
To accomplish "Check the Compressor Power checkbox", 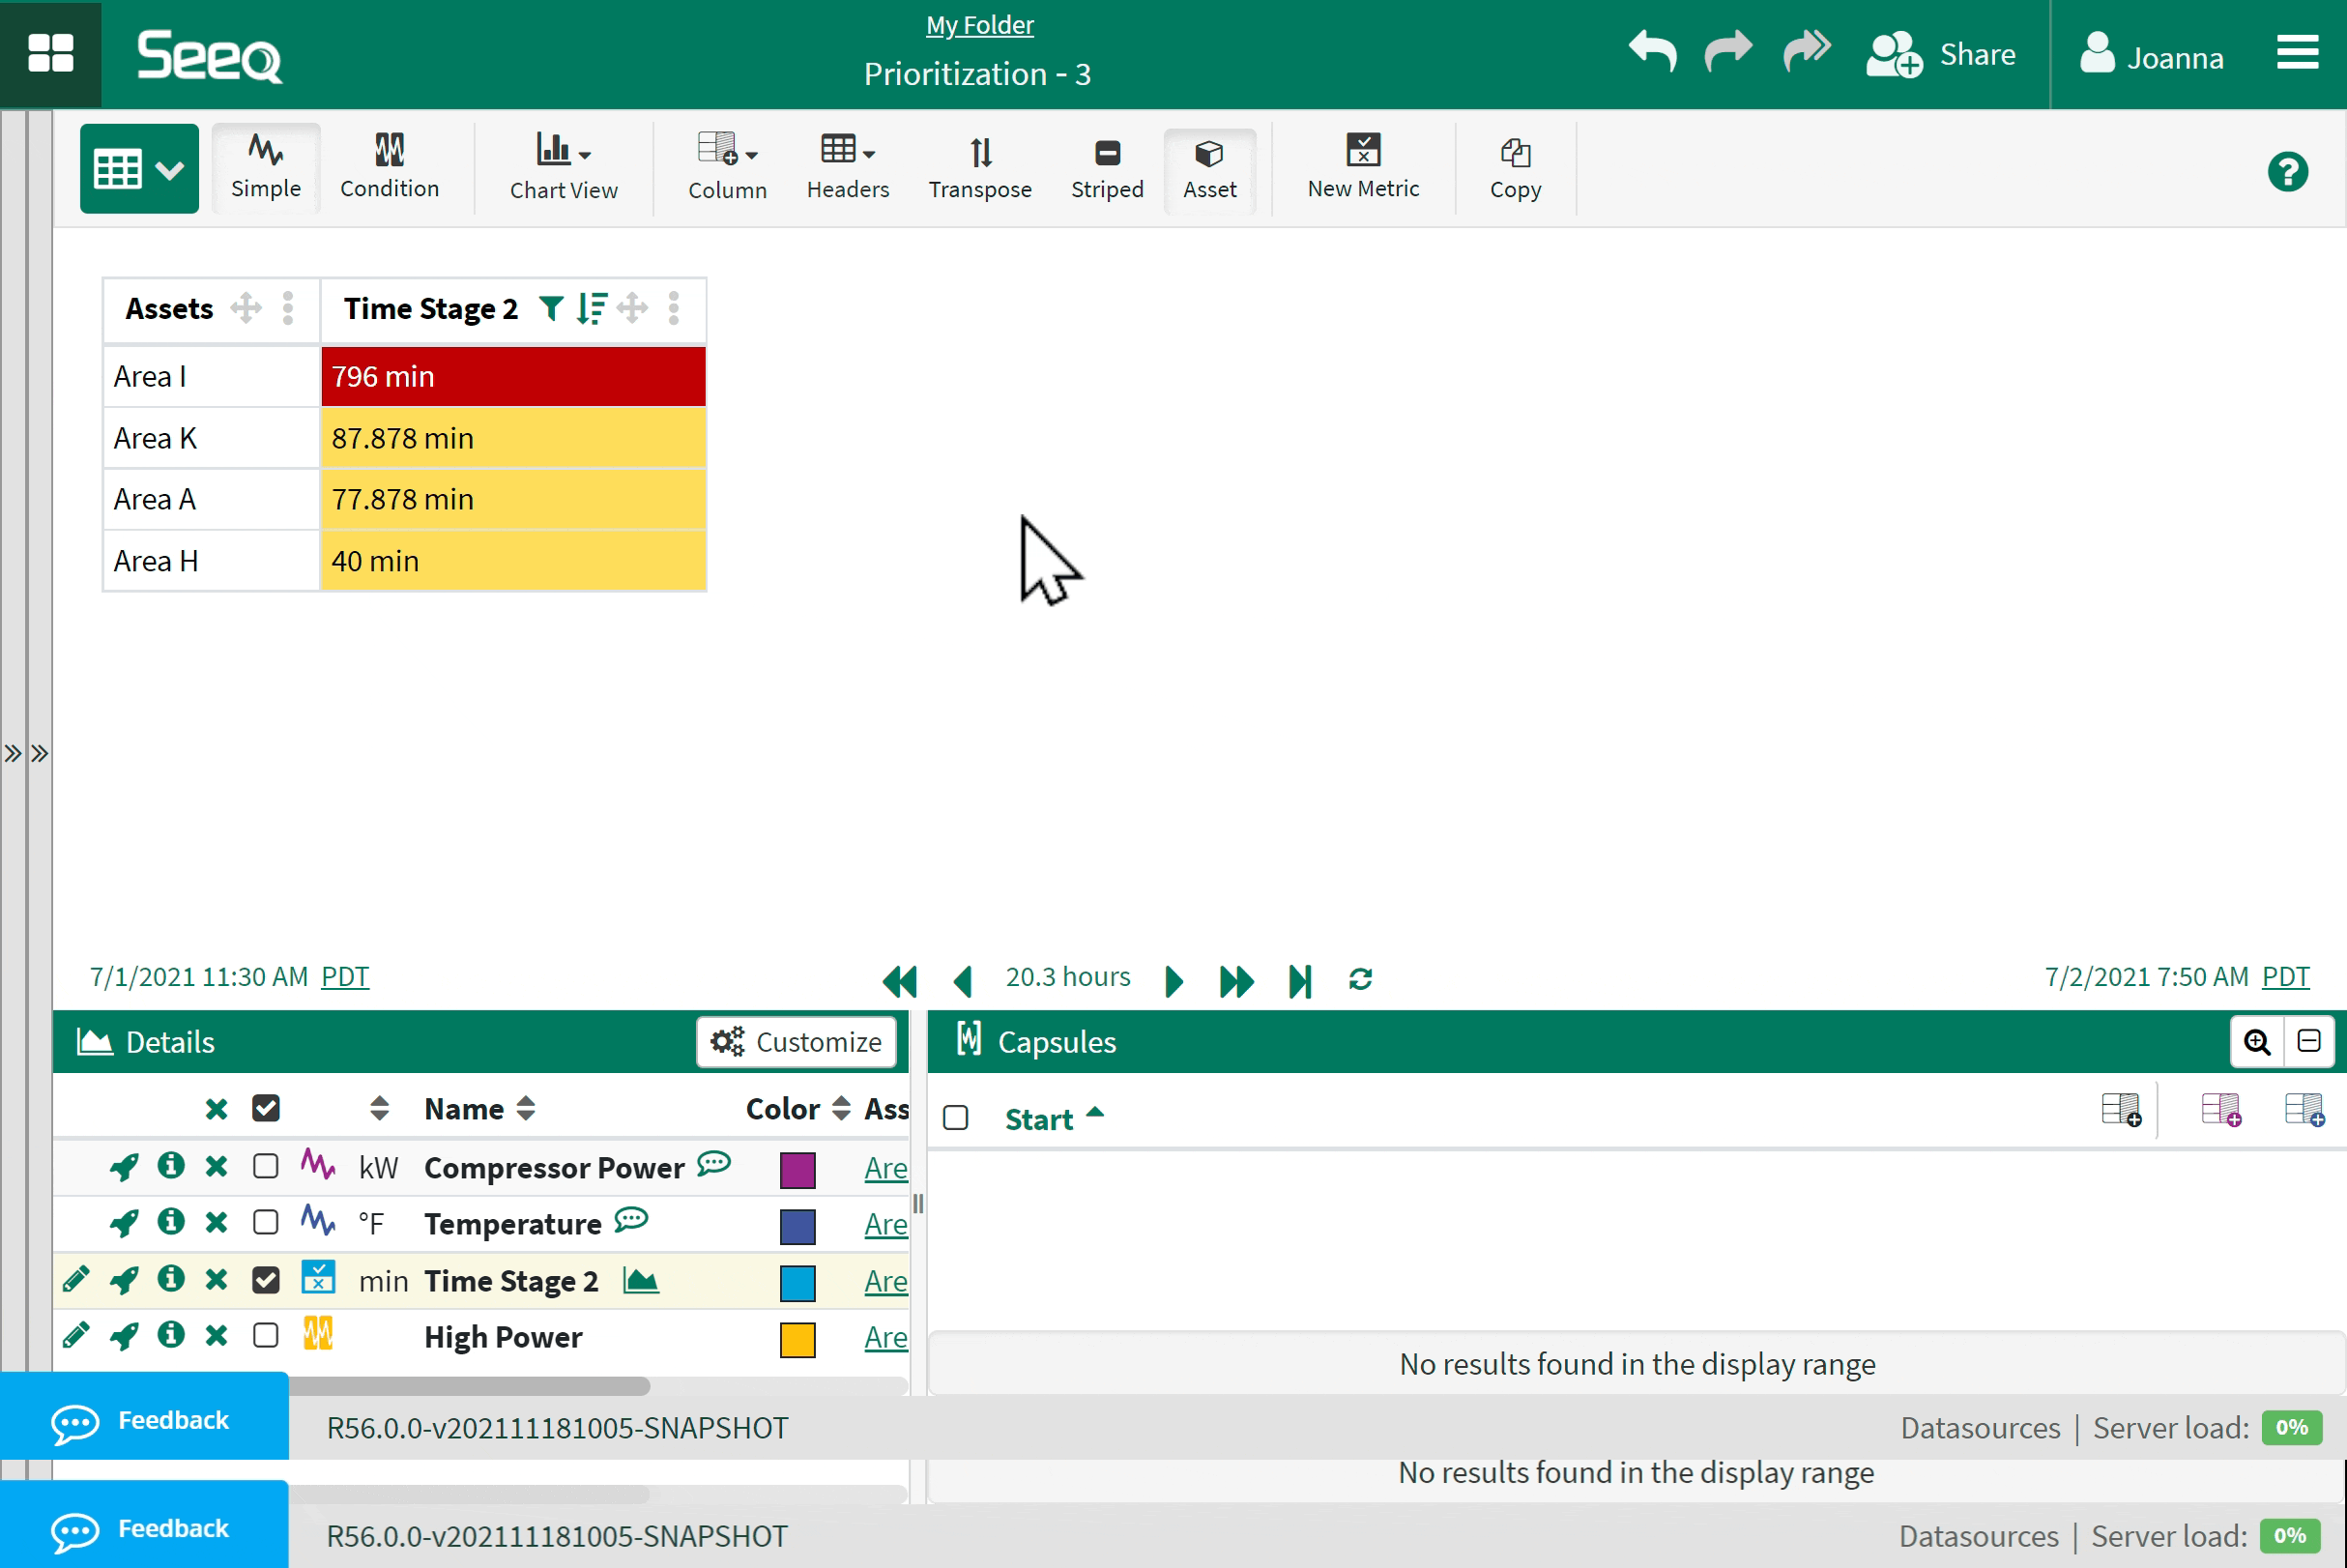I will (x=265, y=1166).
